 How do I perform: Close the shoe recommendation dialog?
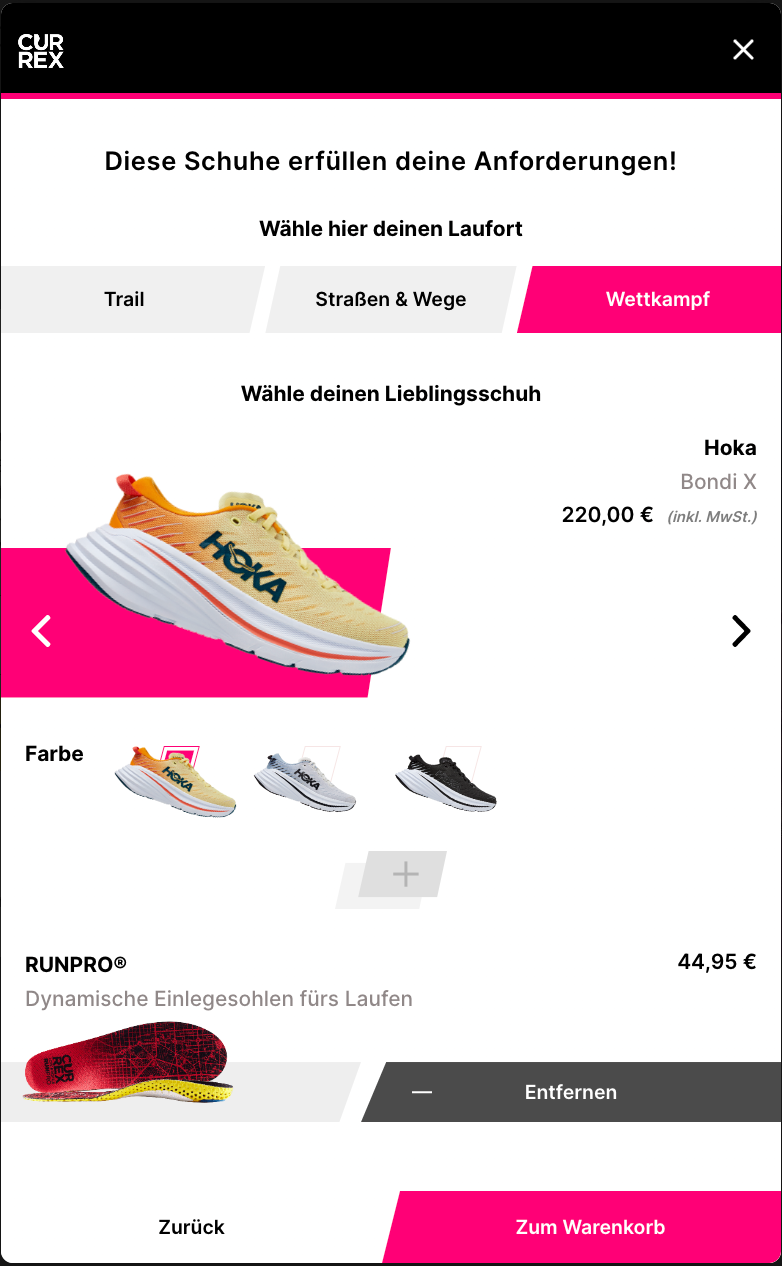click(743, 50)
